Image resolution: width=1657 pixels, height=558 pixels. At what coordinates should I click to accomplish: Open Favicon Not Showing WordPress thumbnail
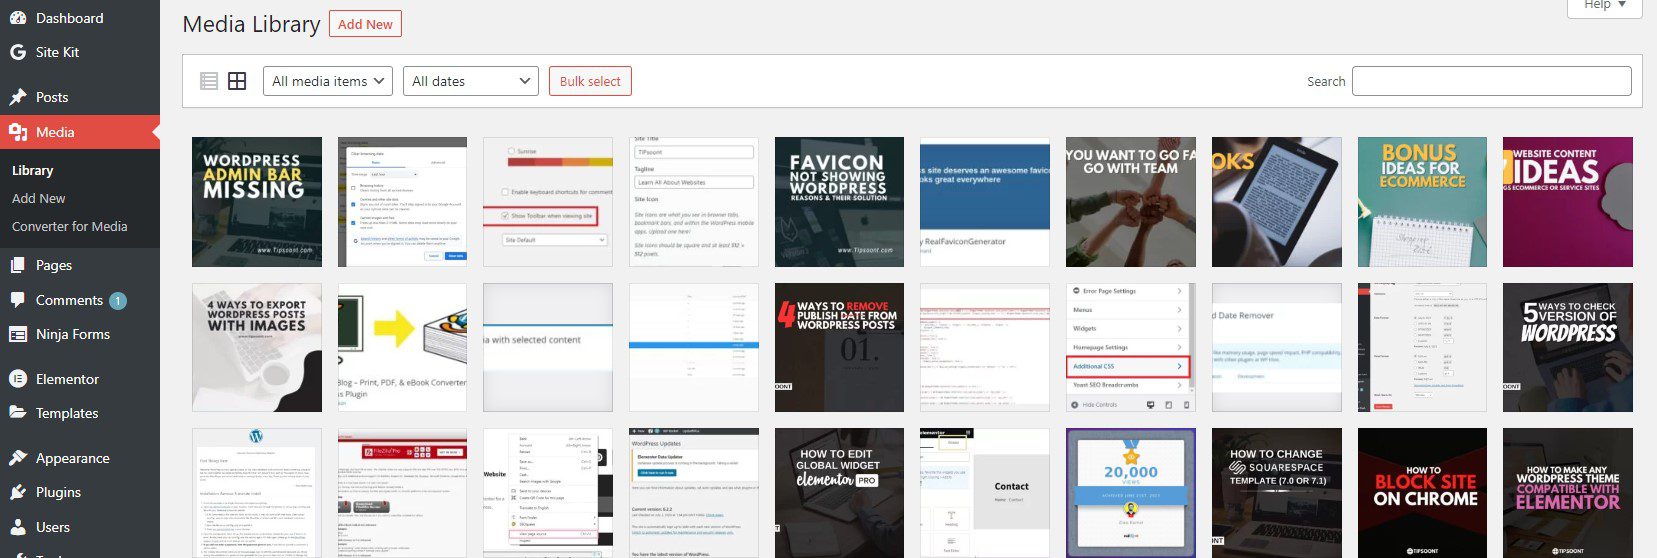[x=839, y=202]
